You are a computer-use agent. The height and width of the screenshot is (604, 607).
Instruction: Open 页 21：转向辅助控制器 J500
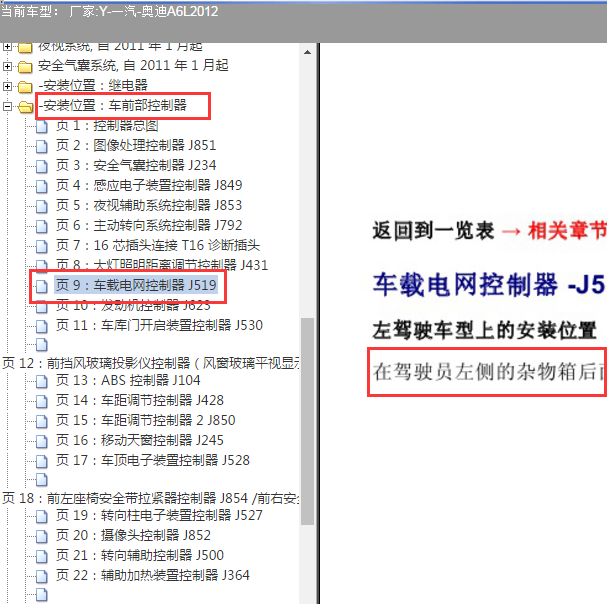click(x=139, y=555)
